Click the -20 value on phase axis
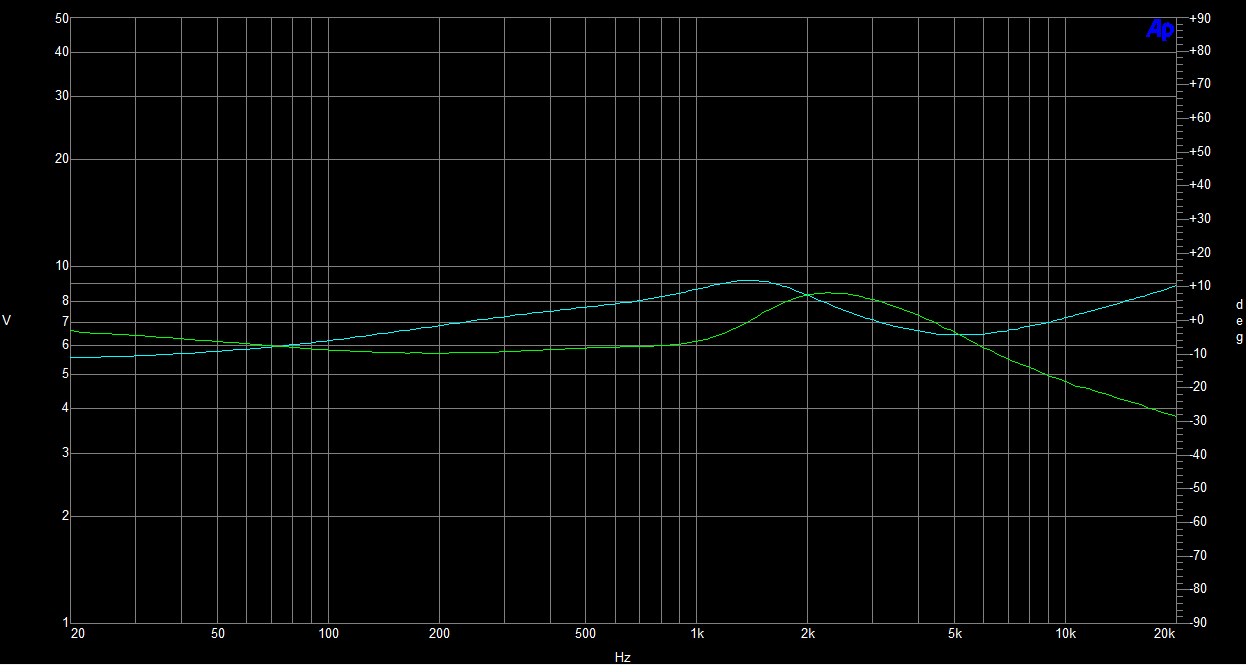The height and width of the screenshot is (665, 1246). (1196, 387)
